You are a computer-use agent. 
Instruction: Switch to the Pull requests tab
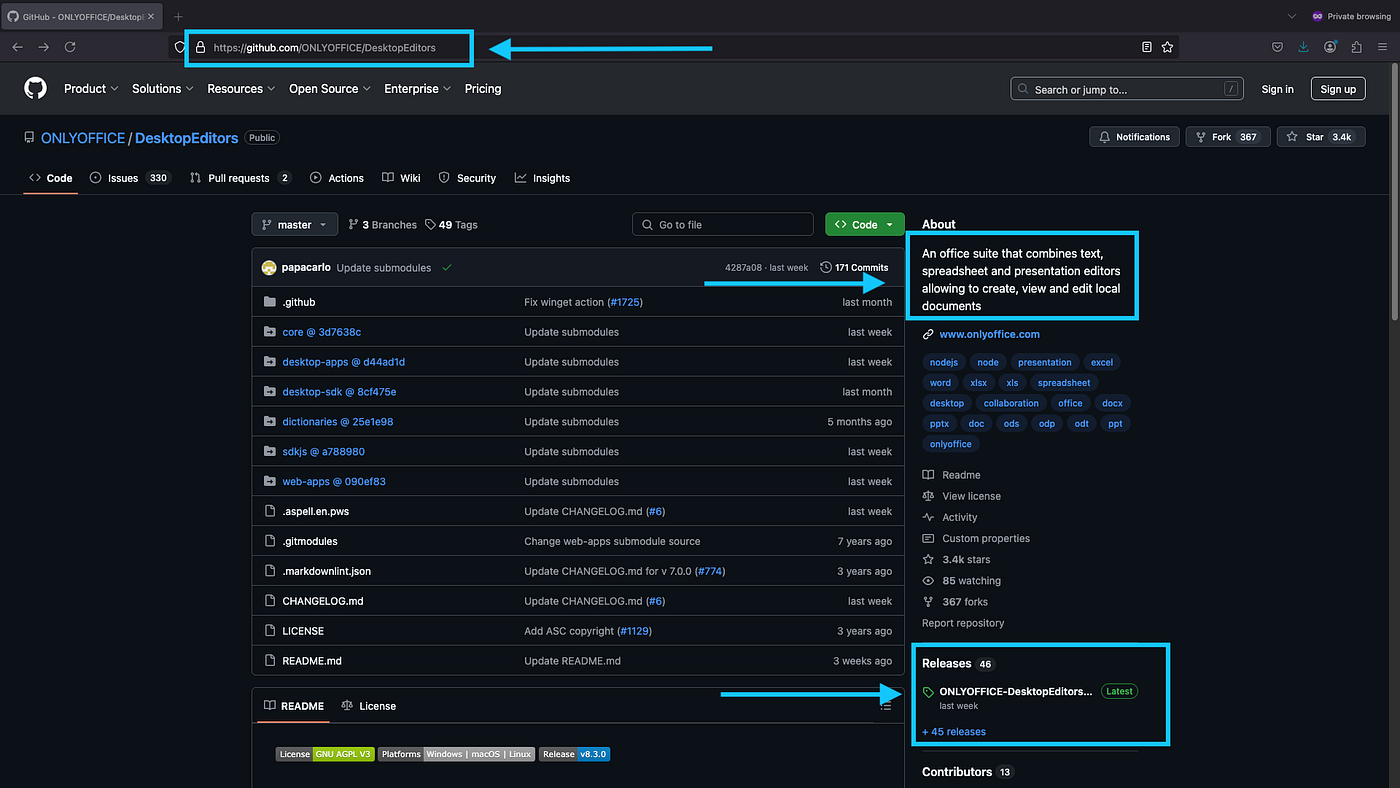tap(240, 178)
